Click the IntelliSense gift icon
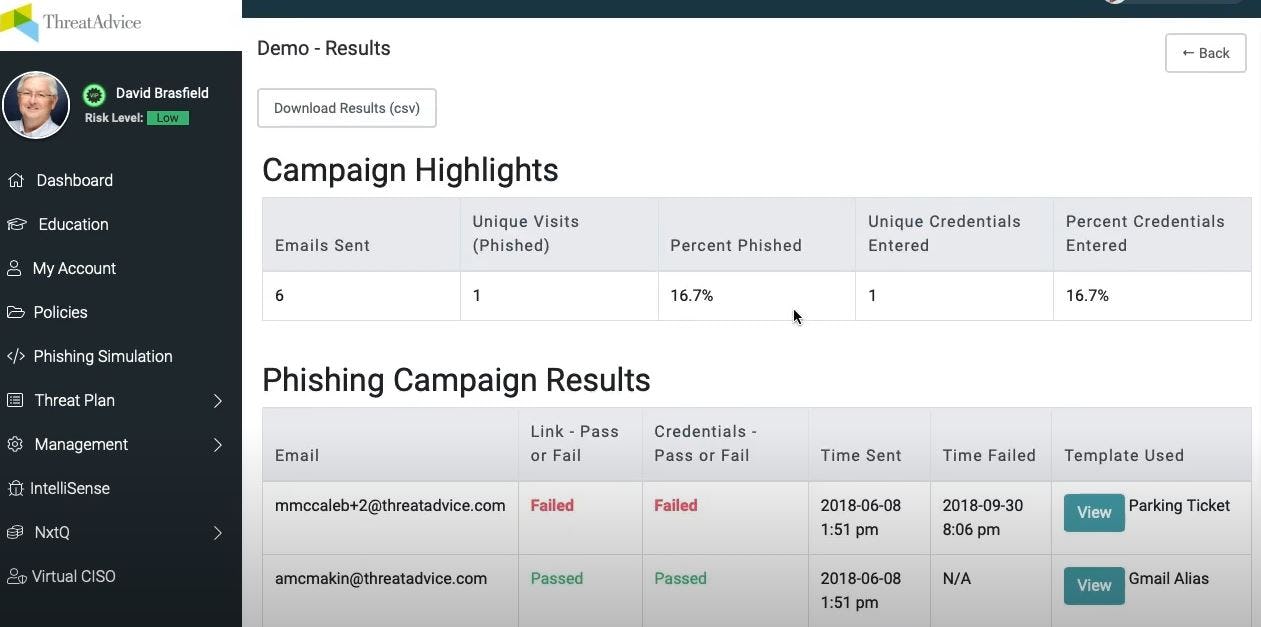Screen dimensions: 1261x627 click(x=16, y=488)
